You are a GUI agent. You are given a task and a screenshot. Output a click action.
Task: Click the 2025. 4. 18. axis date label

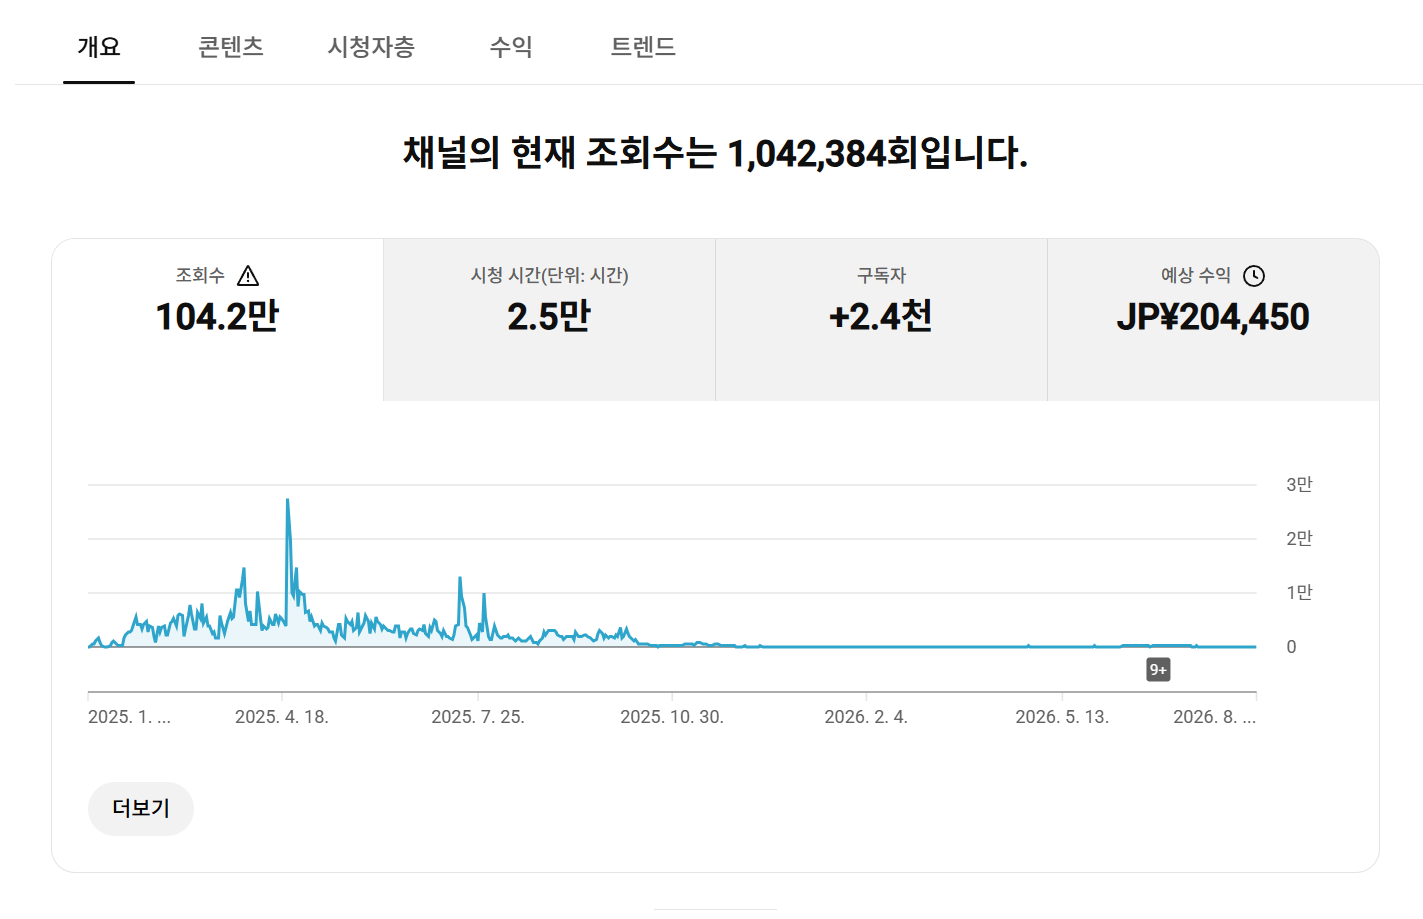point(282,717)
